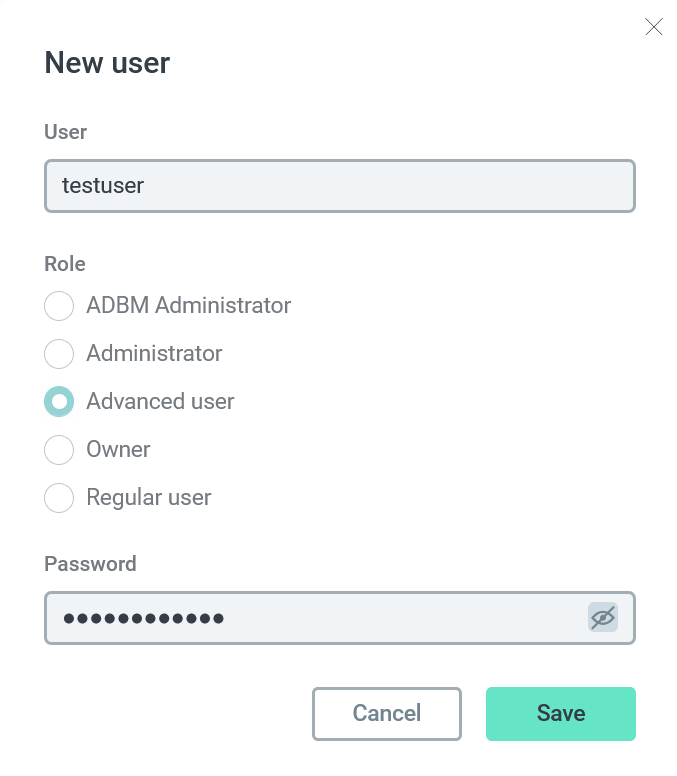Select the Regular user radio circle
Image resolution: width=677 pixels, height=776 pixels.
[x=59, y=498]
